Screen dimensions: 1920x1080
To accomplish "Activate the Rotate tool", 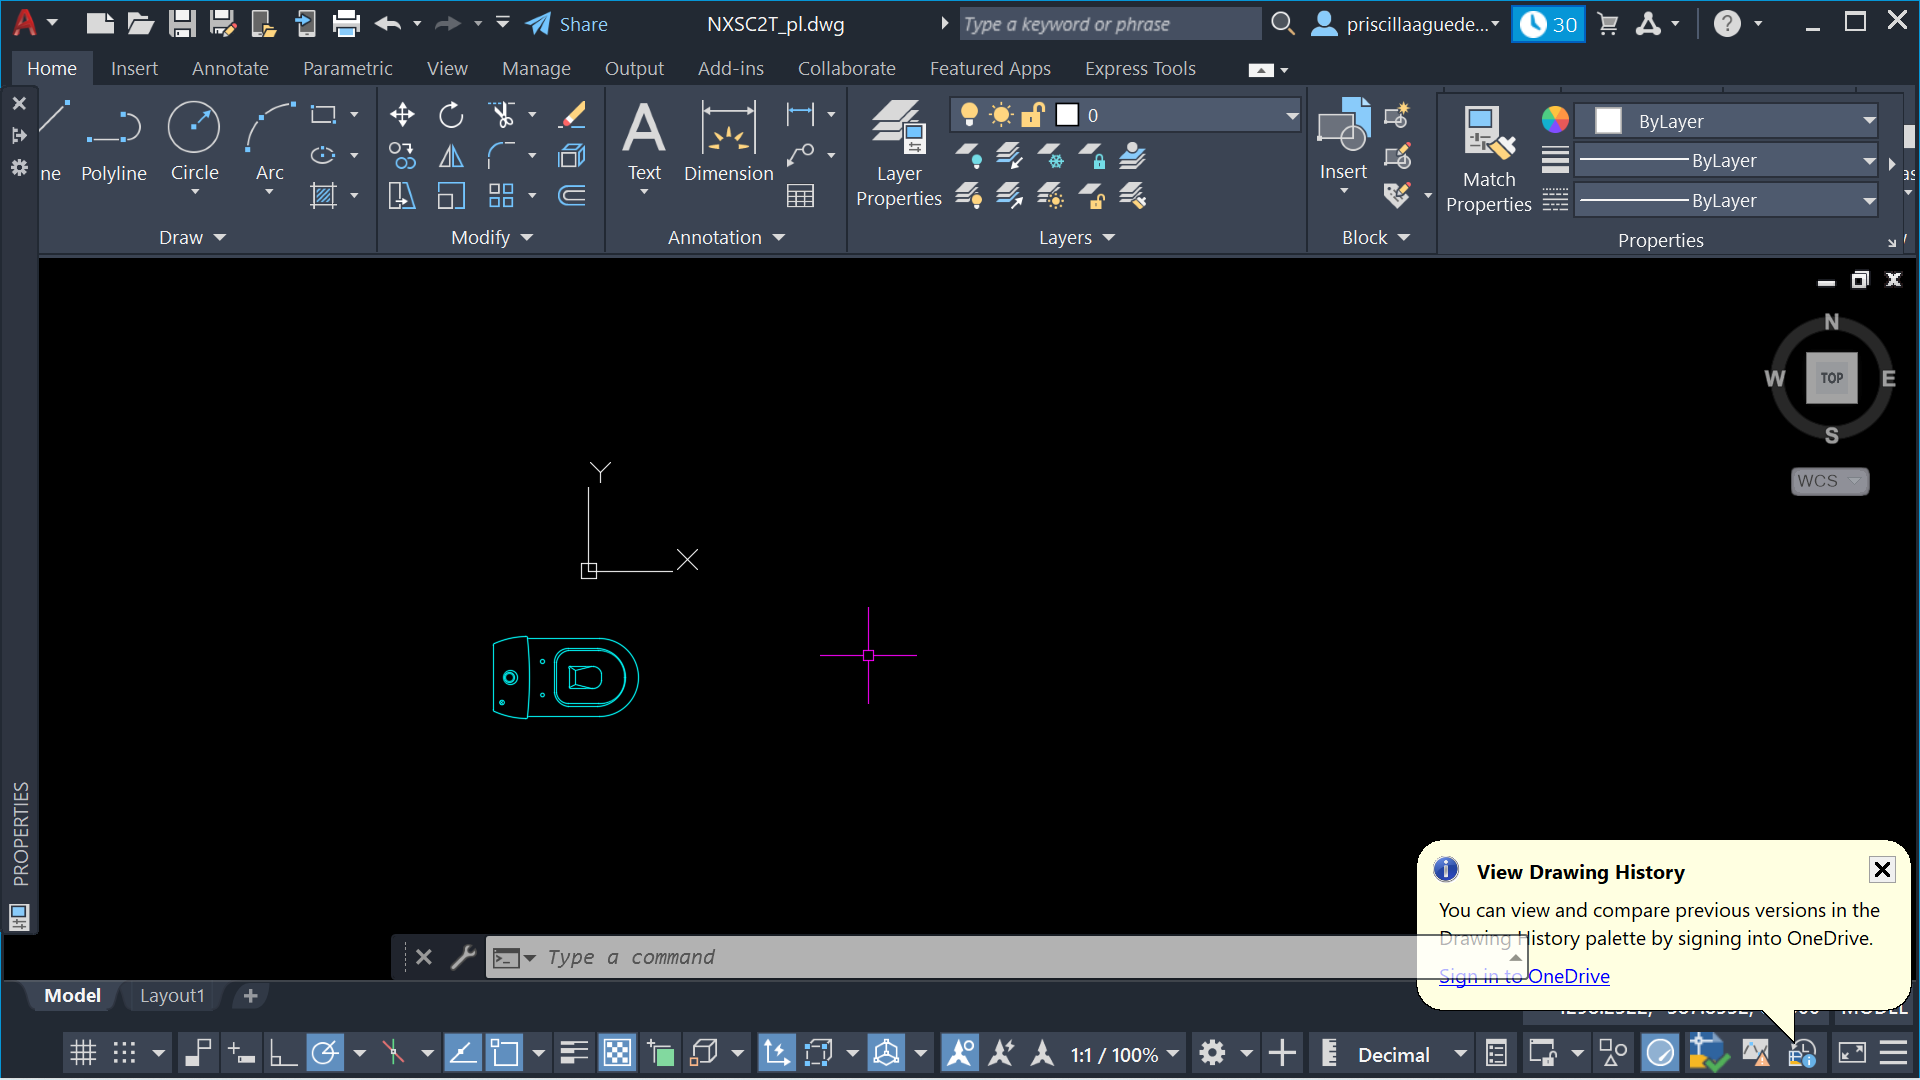I will (x=451, y=115).
